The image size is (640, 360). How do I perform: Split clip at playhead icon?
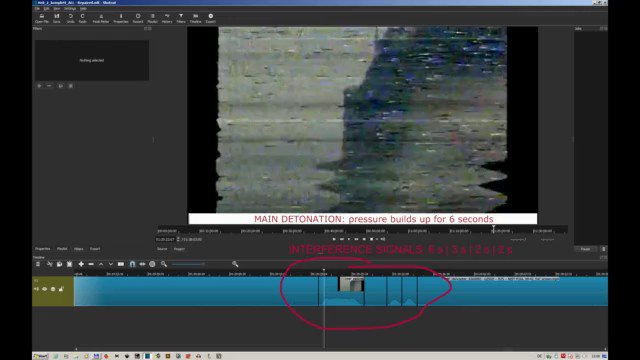coord(121,264)
